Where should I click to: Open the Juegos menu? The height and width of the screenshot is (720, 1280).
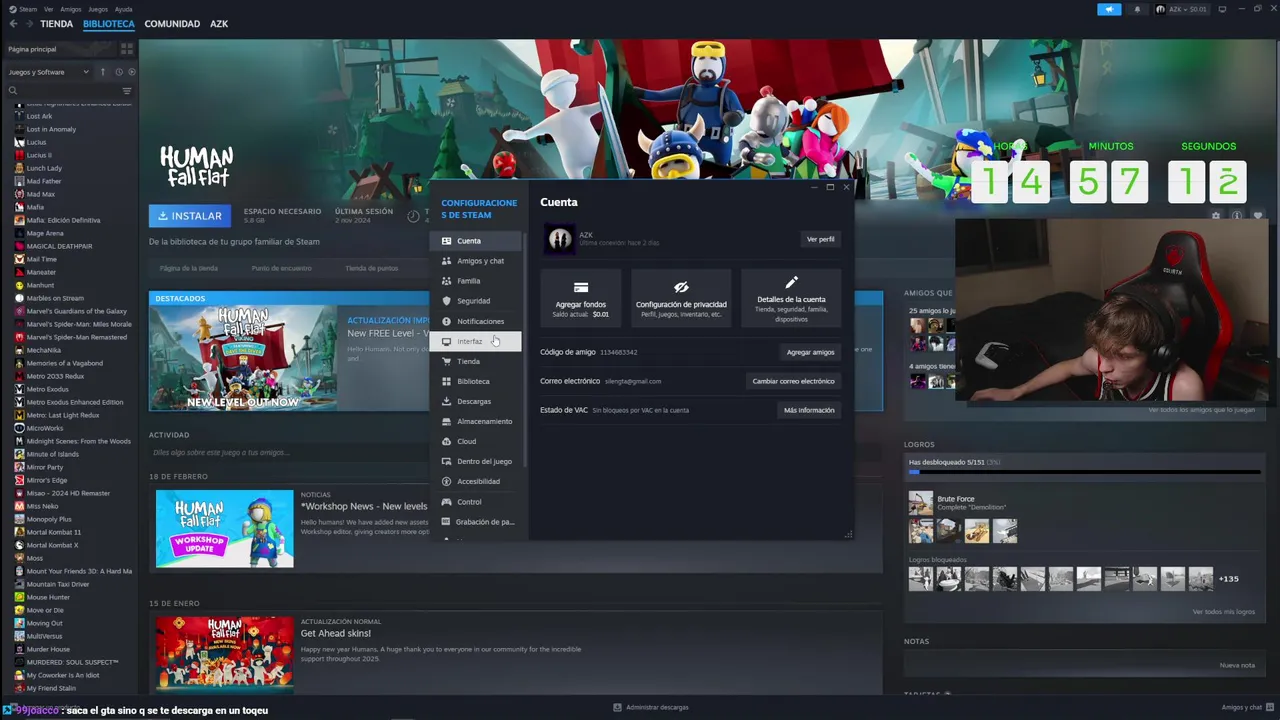(98, 9)
